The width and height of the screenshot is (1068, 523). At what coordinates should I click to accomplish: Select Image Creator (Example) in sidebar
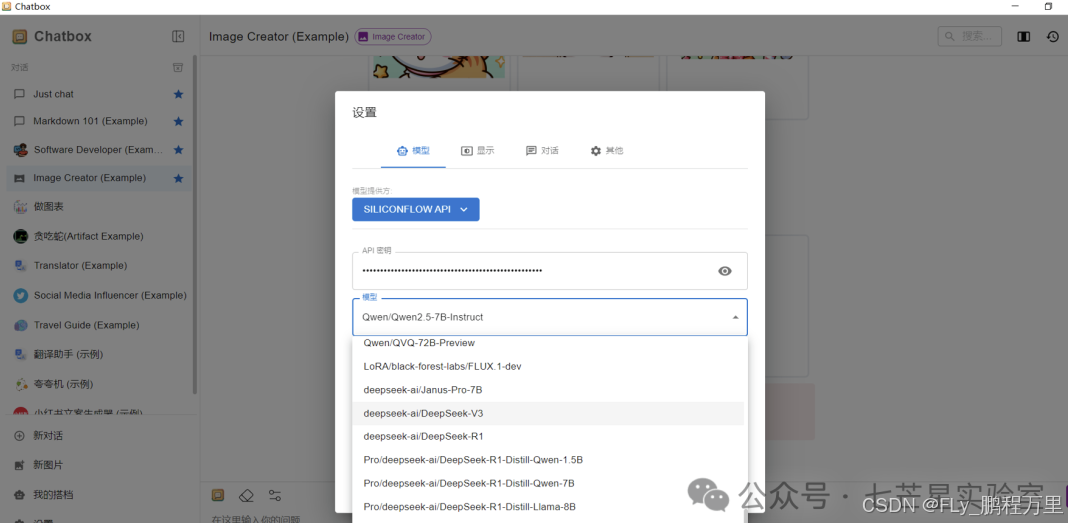[99, 178]
